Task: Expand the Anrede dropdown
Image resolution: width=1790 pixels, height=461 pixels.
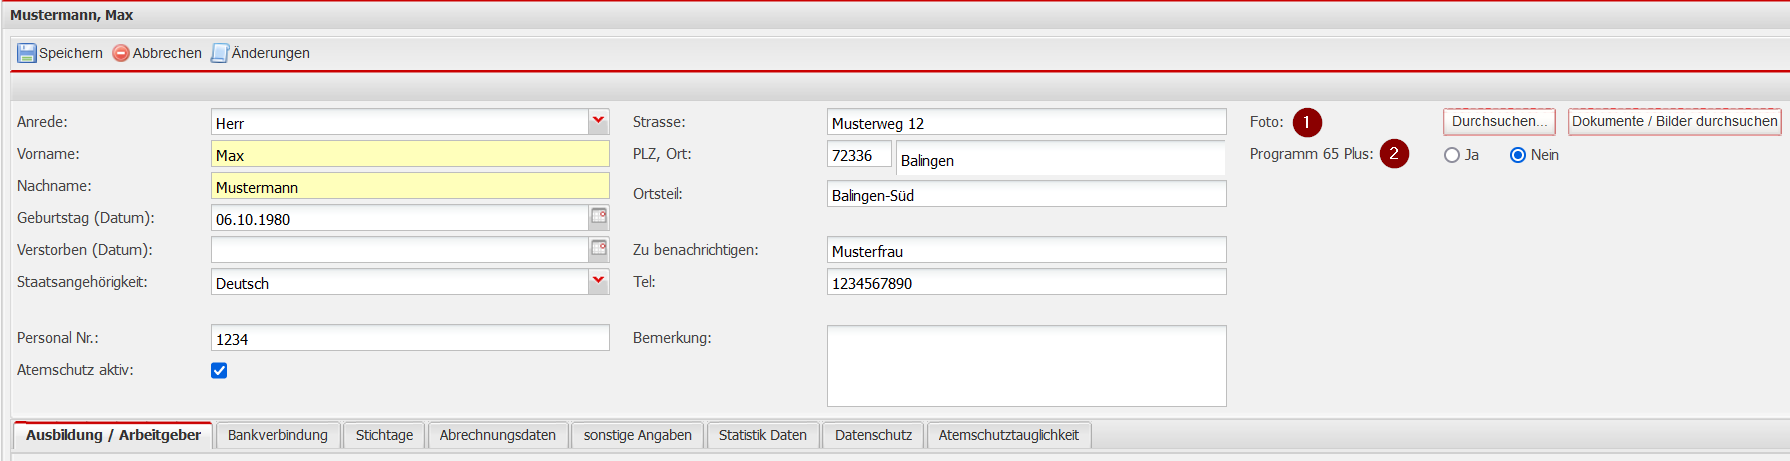Action: coord(598,122)
